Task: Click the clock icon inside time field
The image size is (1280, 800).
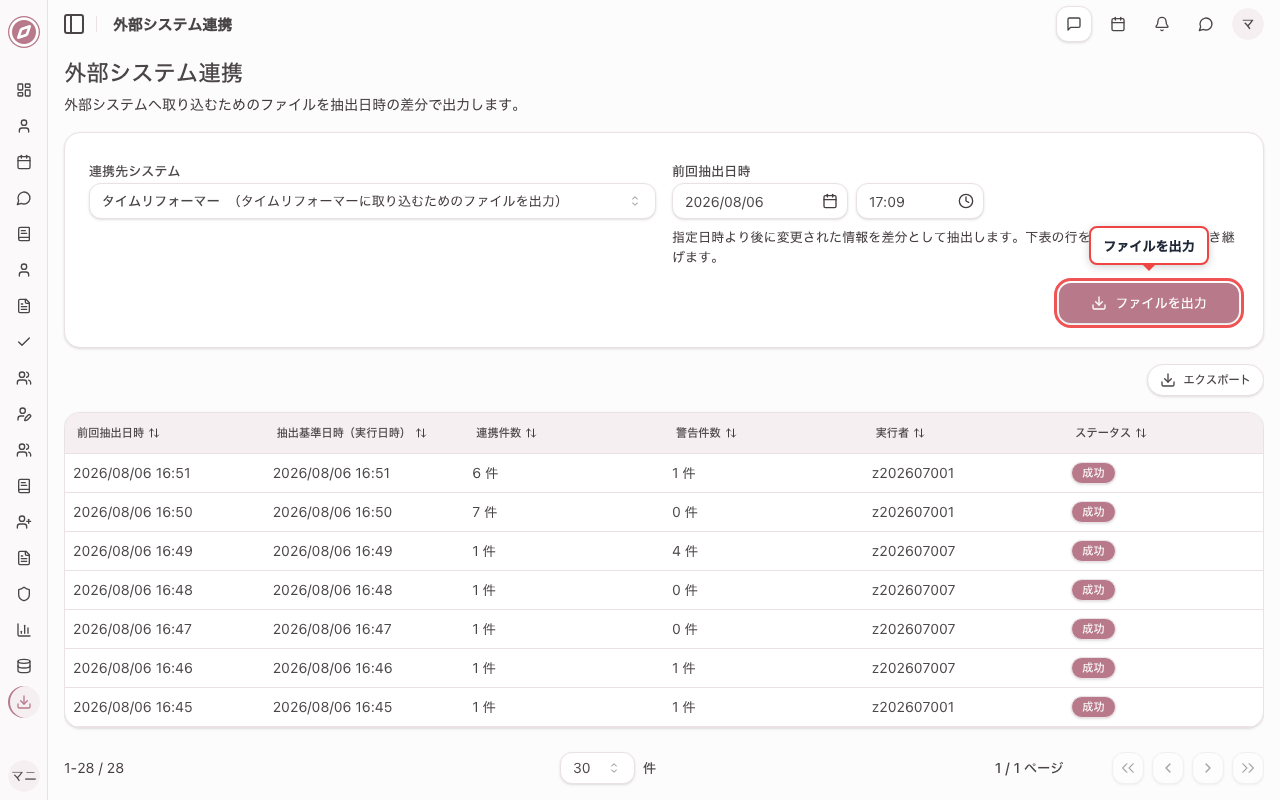Action: point(966,201)
